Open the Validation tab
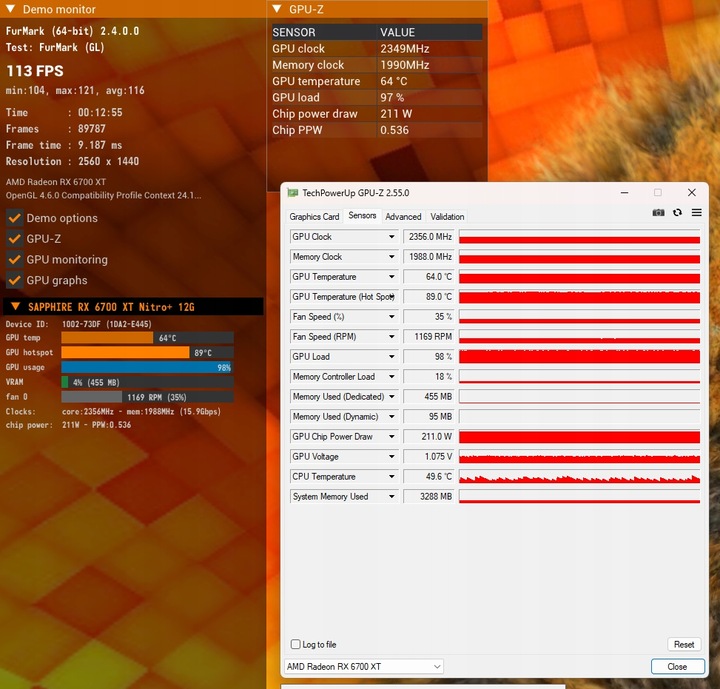The height and width of the screenshot is (689, 720). [447, 216]
